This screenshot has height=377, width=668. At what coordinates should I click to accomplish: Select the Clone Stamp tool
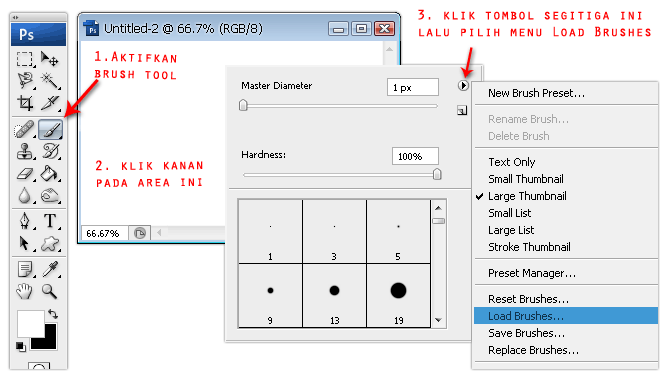pyautogui.click(x=25, y=152)
